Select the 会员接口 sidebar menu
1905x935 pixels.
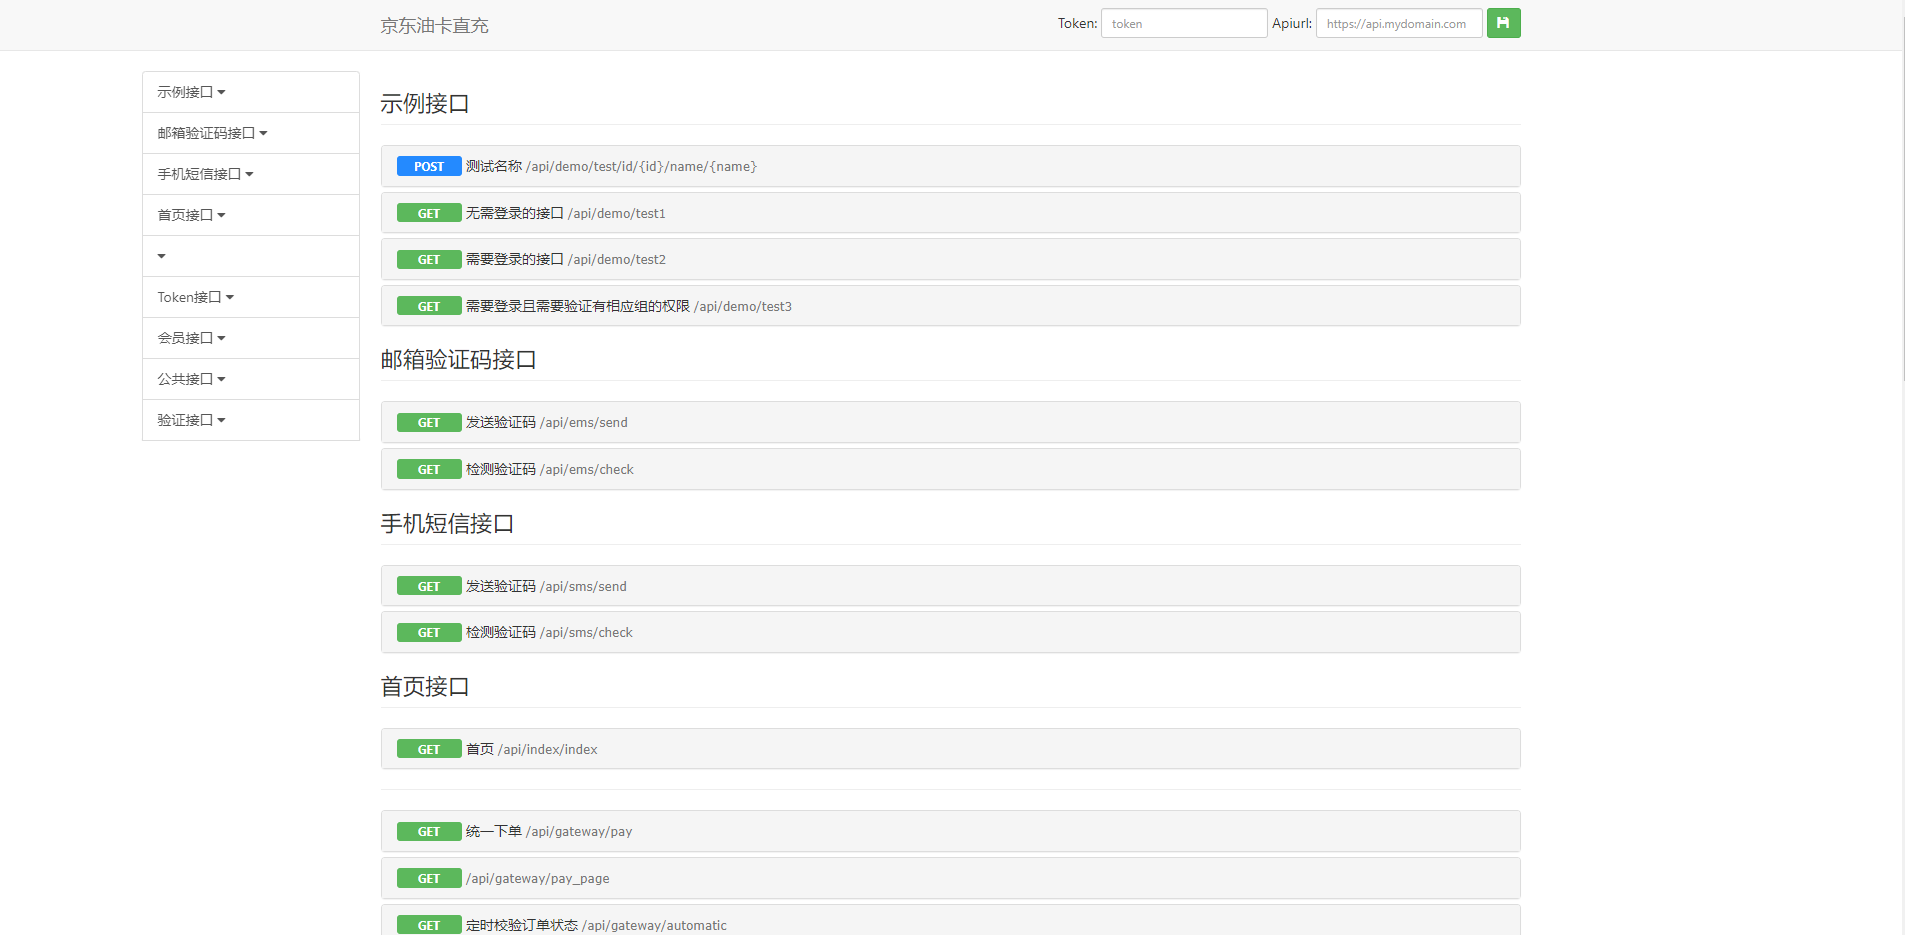[x=191, y=338]
